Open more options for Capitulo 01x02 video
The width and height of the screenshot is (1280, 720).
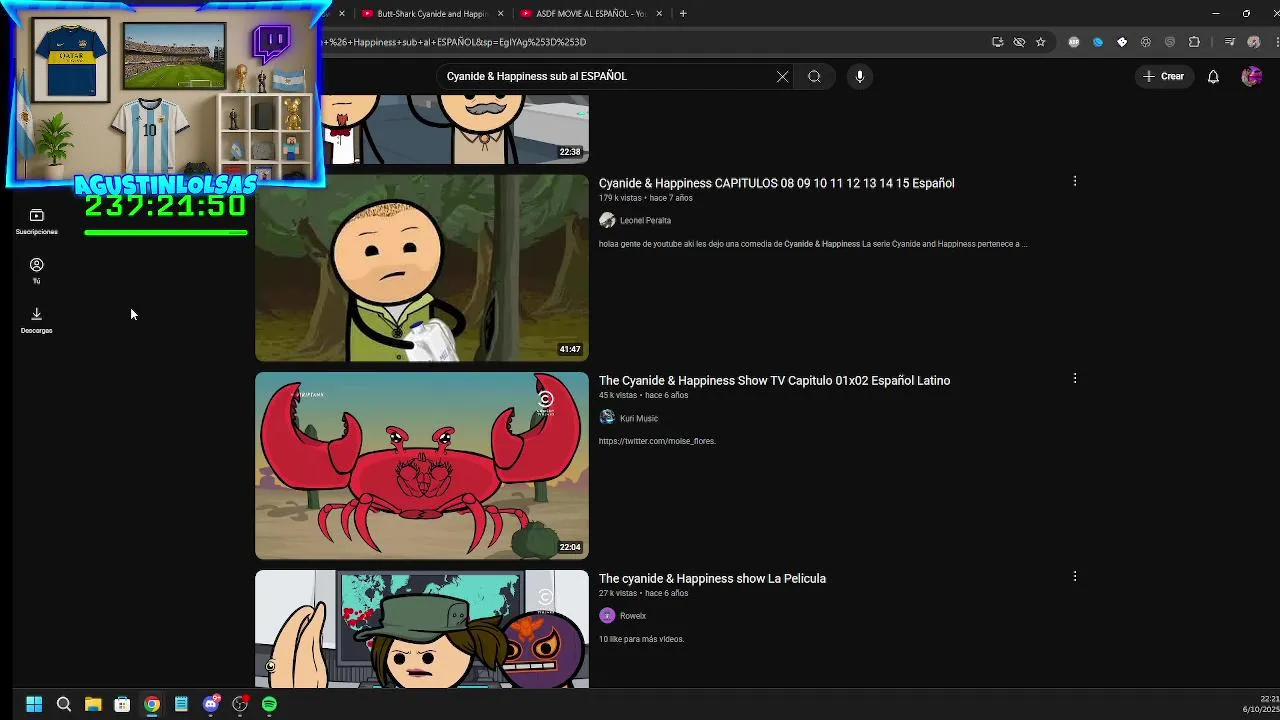[x=1075, y=378]
